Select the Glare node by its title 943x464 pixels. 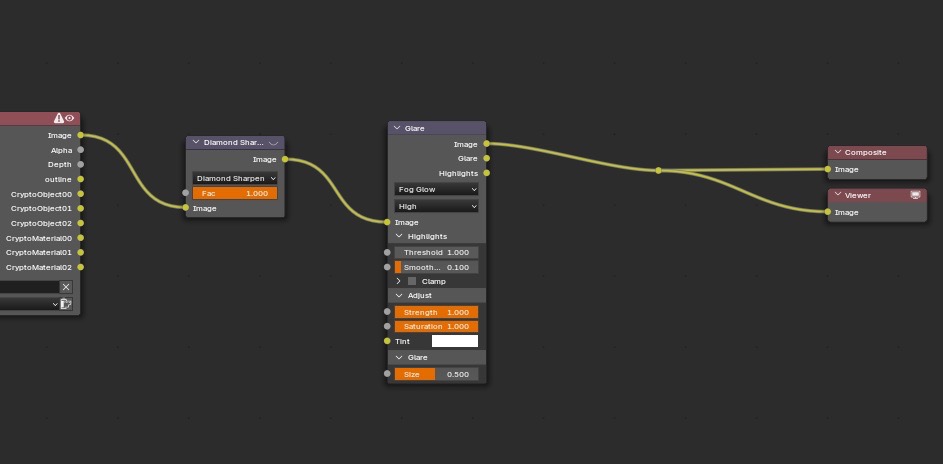414,128
